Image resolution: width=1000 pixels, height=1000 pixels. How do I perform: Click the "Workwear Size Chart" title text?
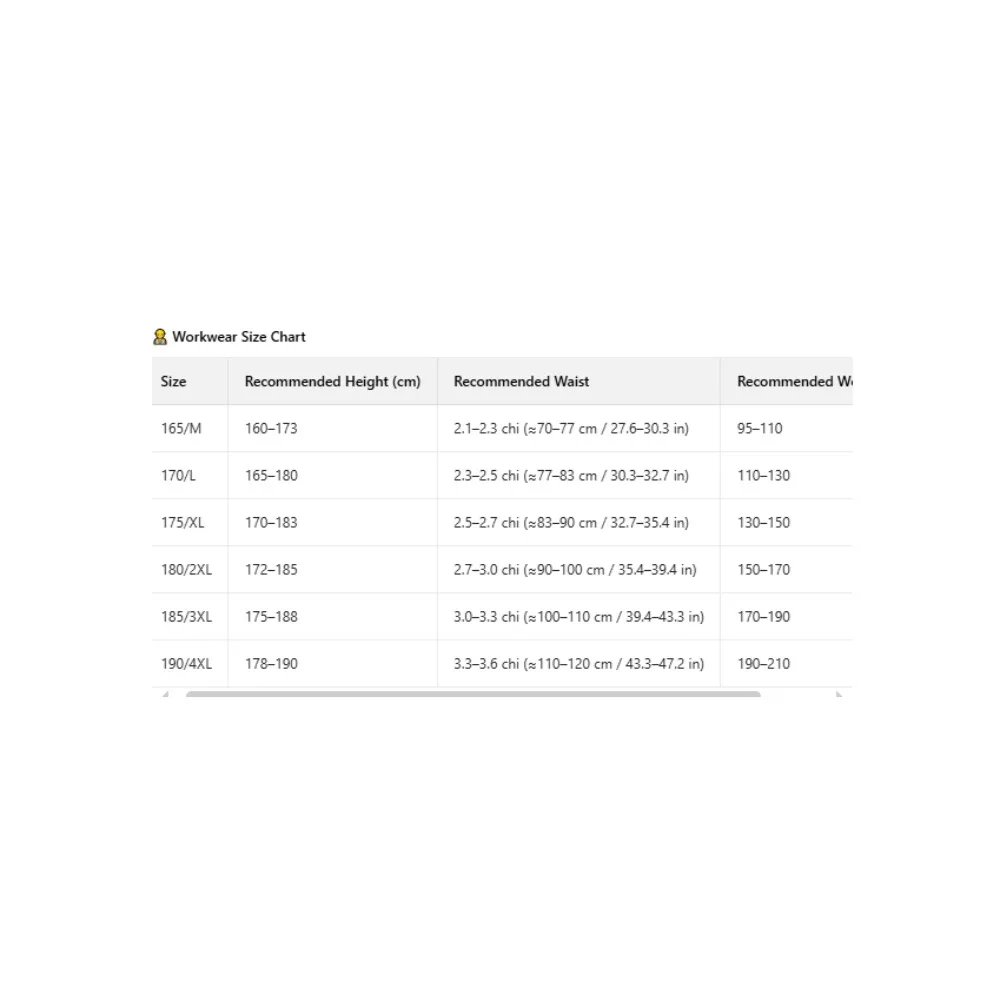(x=239, y=337)
